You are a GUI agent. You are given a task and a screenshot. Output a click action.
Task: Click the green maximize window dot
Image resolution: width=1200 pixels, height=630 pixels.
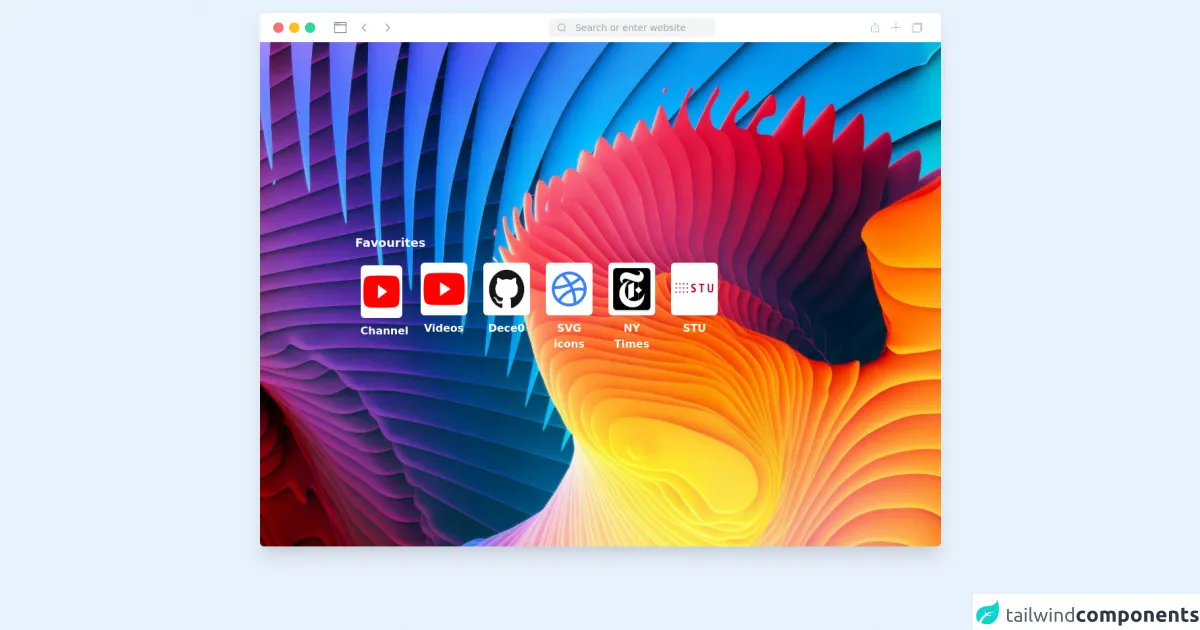310,28
